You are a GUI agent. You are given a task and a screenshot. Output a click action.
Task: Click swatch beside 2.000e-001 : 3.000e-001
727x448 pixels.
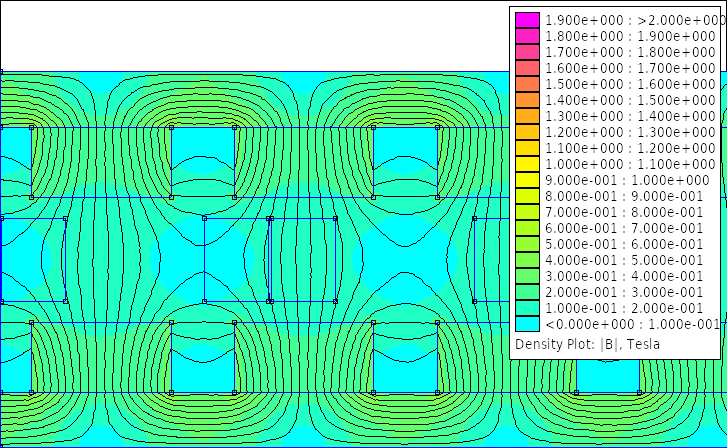[x=527, y=292]
